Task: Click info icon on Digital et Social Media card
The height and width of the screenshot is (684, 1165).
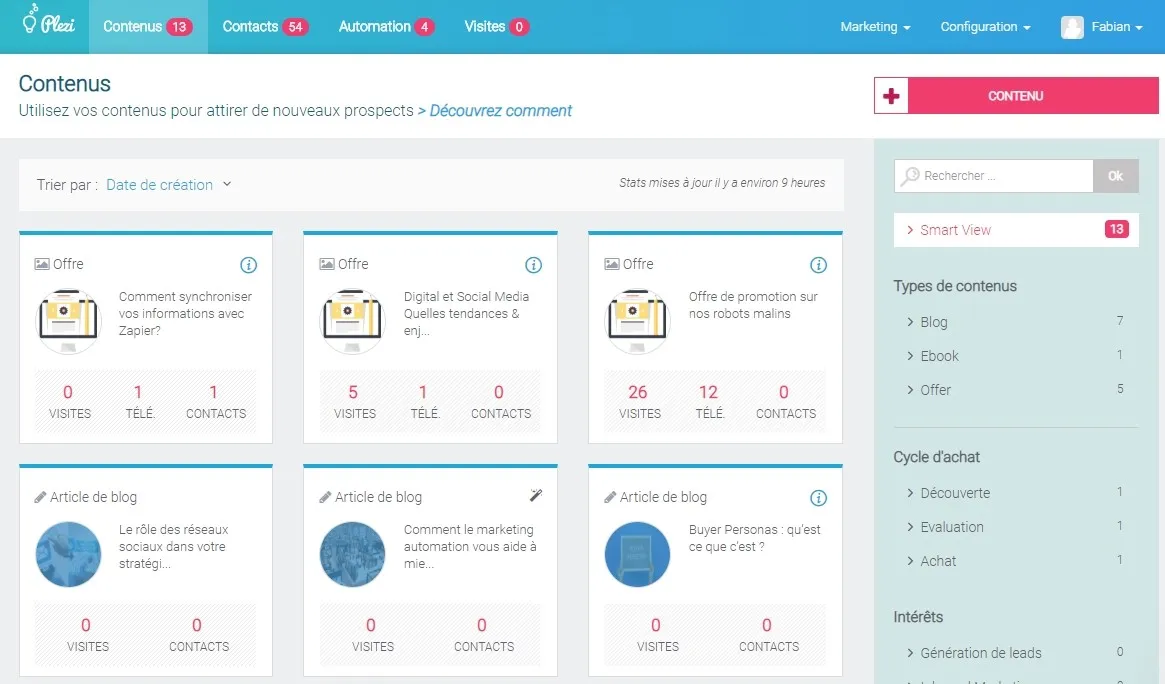Action: coord(534,265)
